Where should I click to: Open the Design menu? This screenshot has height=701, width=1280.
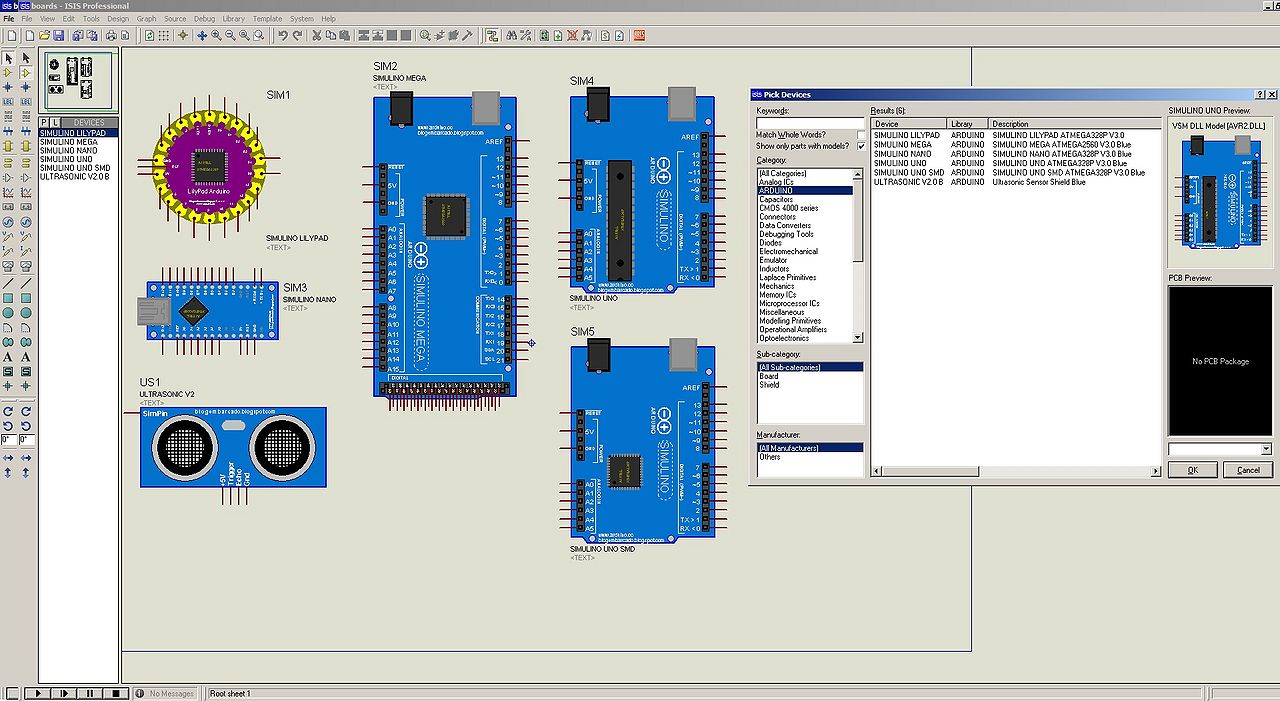118,19
